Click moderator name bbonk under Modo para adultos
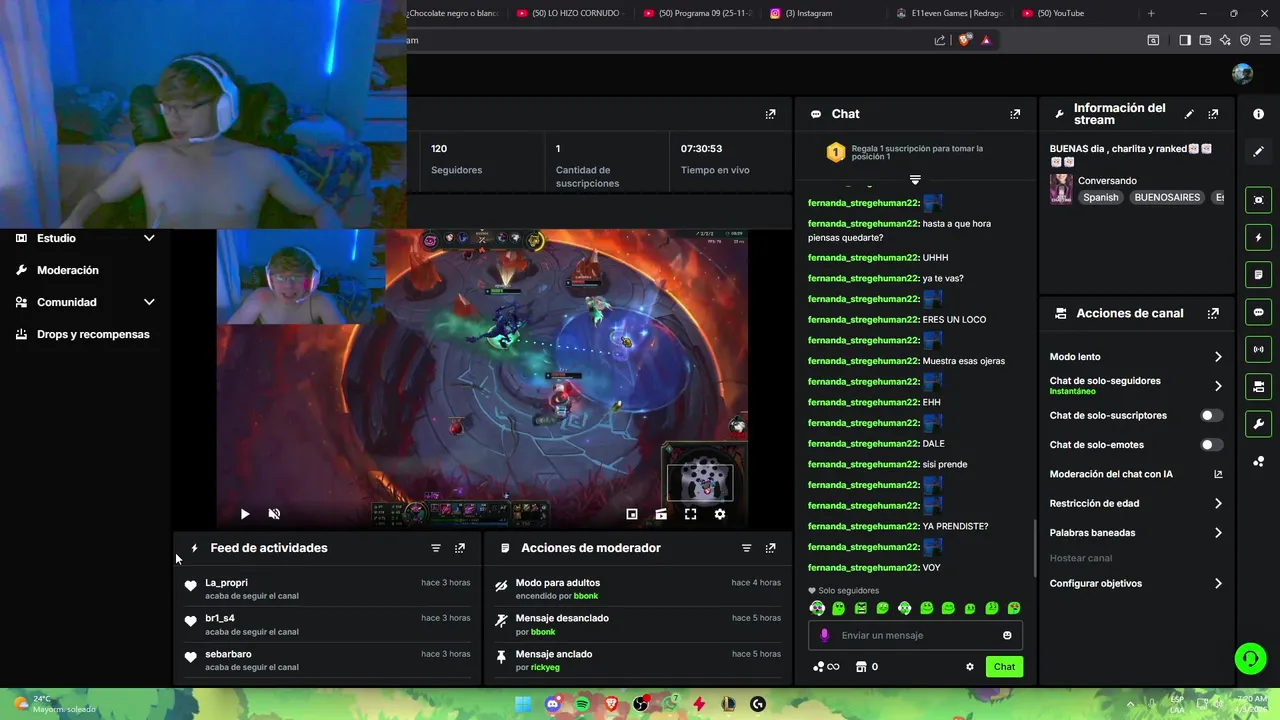Viewport: 1280px width, 720px height. tap(585, 596)
